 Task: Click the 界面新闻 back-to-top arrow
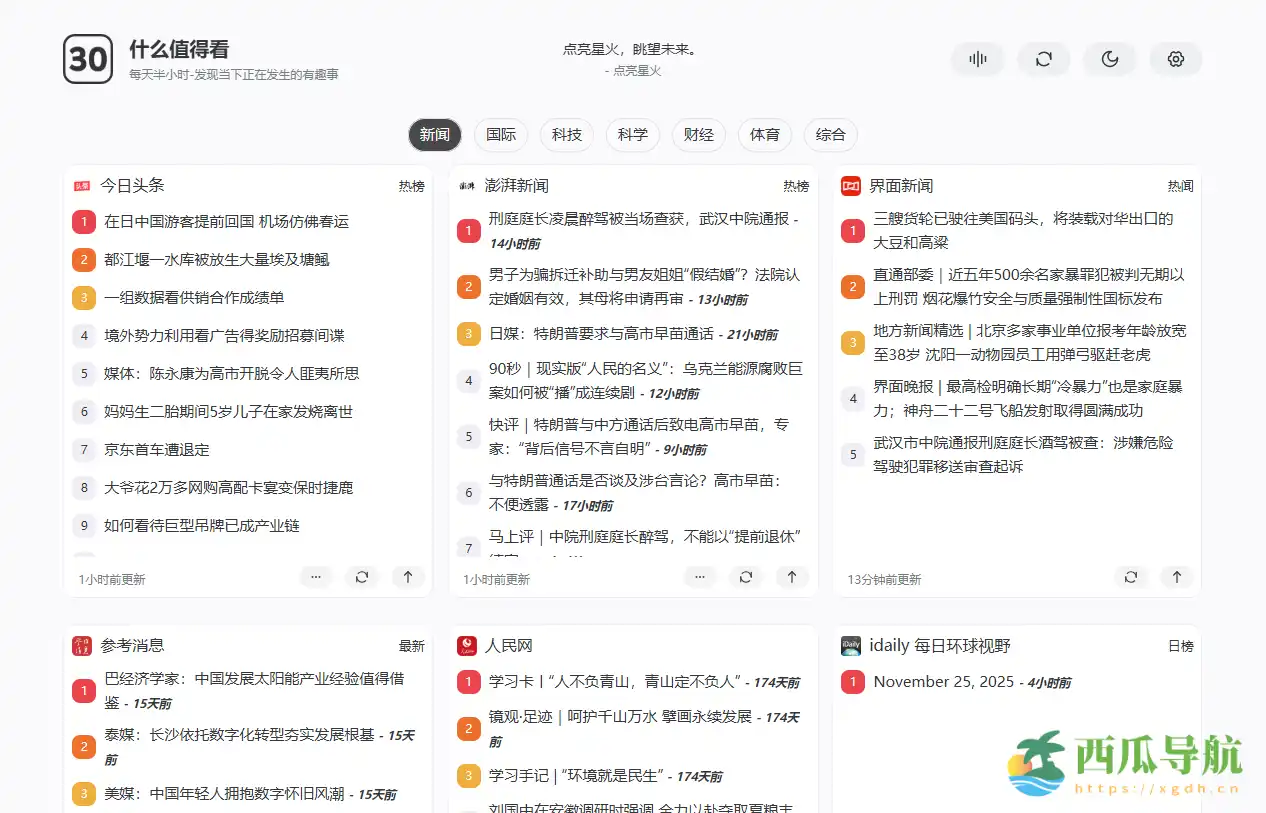(x=1177, y=577)
